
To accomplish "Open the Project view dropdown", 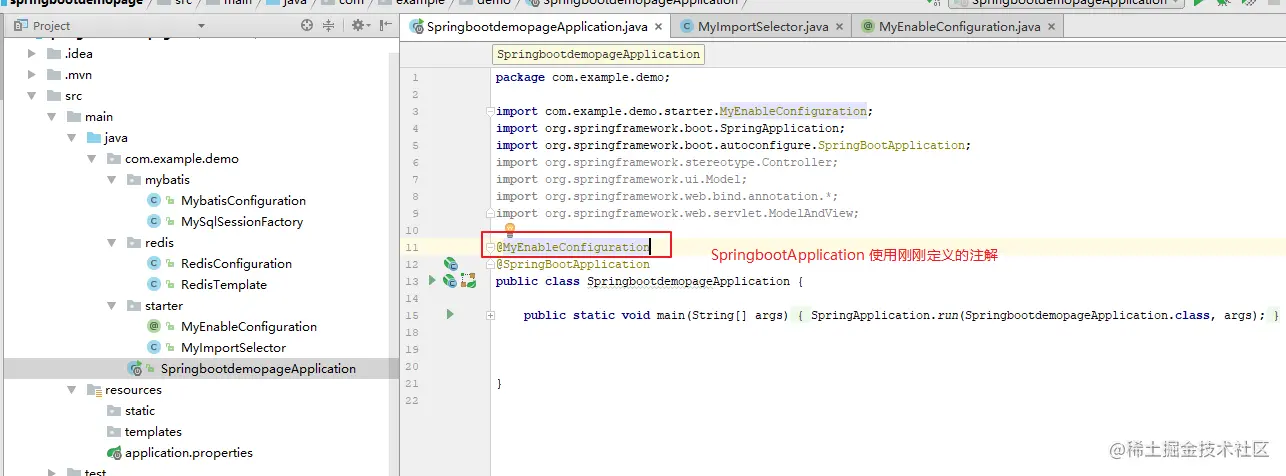I will (202, 26).
